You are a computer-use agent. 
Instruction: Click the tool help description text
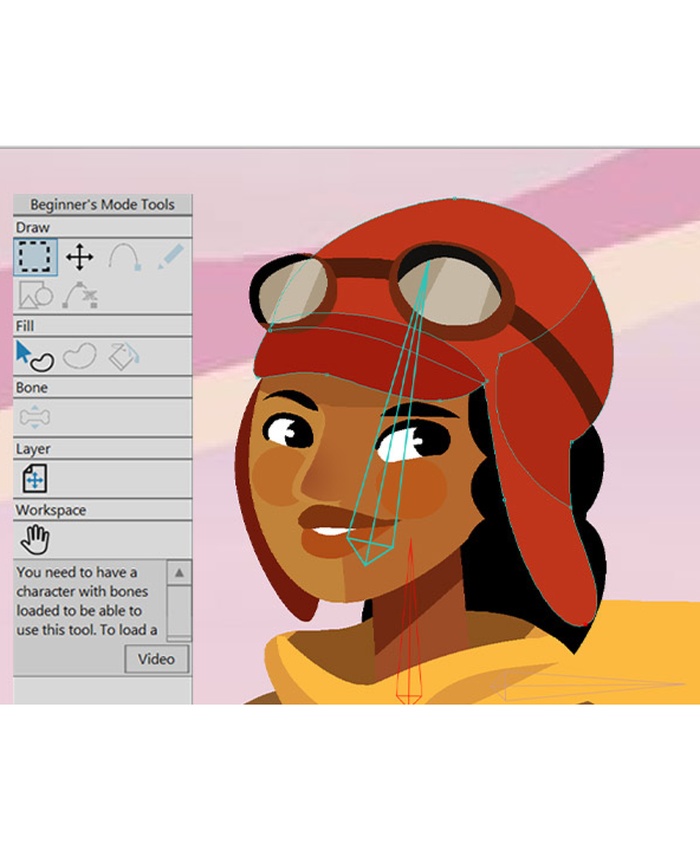(88, 600)
